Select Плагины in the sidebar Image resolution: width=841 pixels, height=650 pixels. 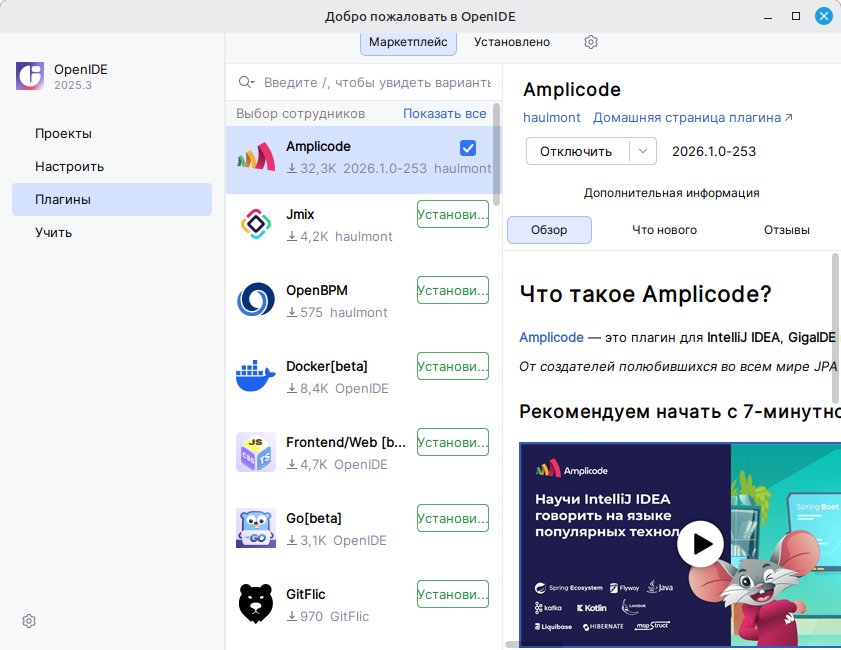[112, 200]
